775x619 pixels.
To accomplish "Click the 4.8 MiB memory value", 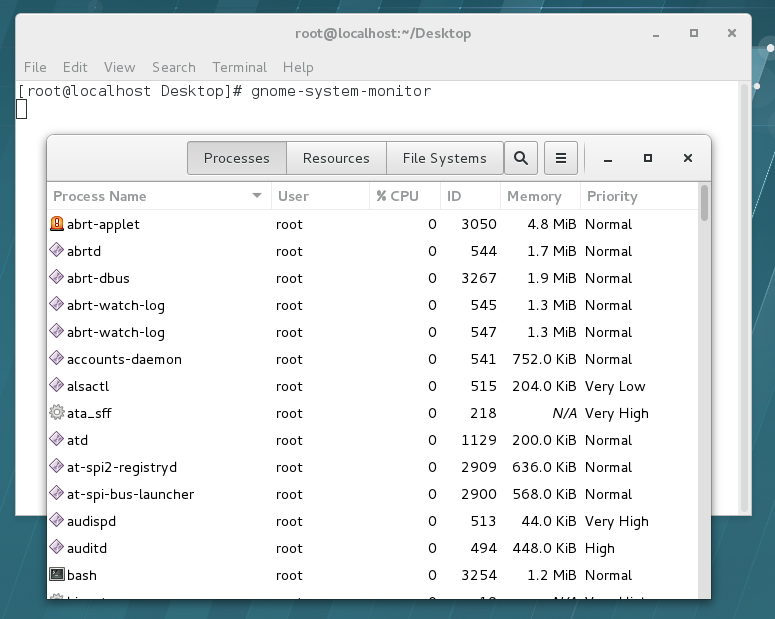I will click(552, 224).
